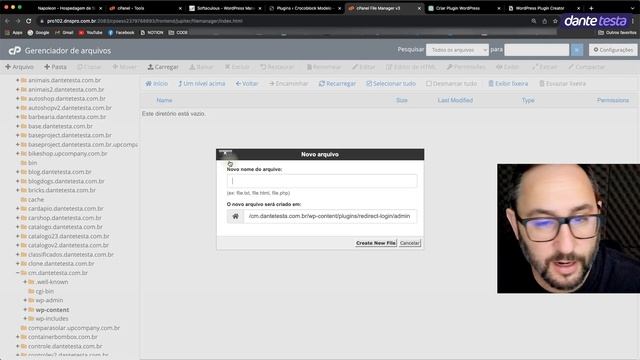
Task: Upload files with Carregar
Action: [x=163, y=67]
